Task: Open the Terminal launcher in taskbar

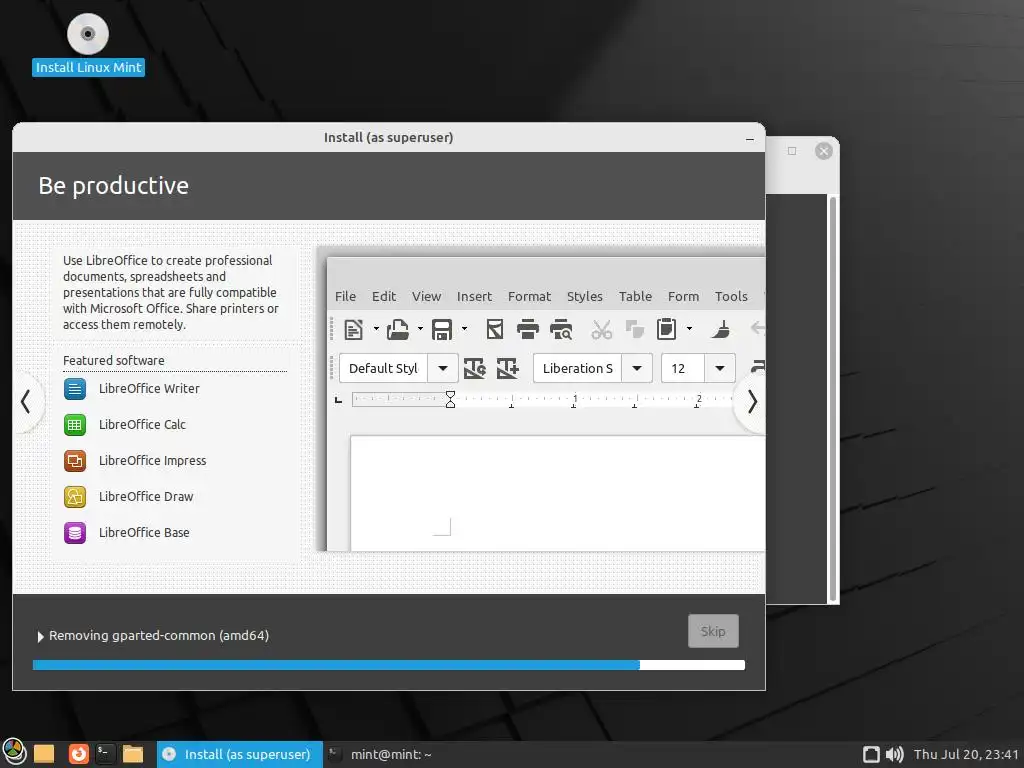Action: tap(105, 754)
